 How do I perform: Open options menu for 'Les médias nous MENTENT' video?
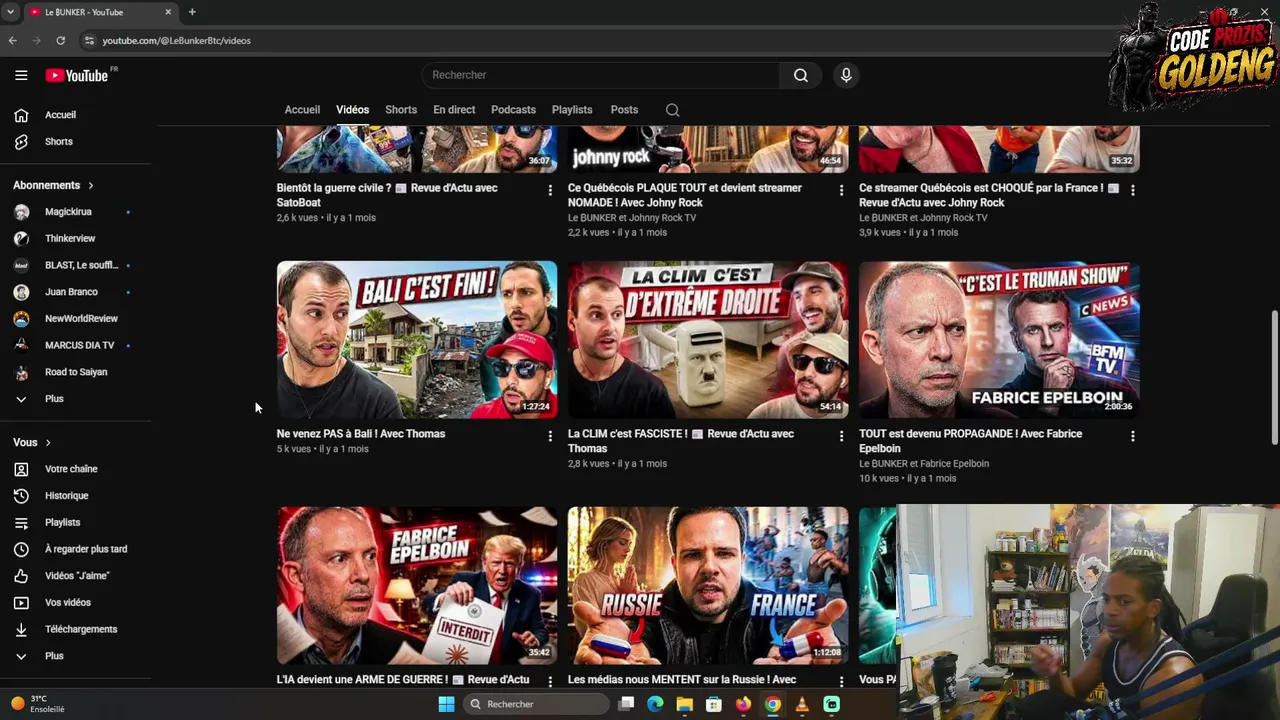[841, 682]
